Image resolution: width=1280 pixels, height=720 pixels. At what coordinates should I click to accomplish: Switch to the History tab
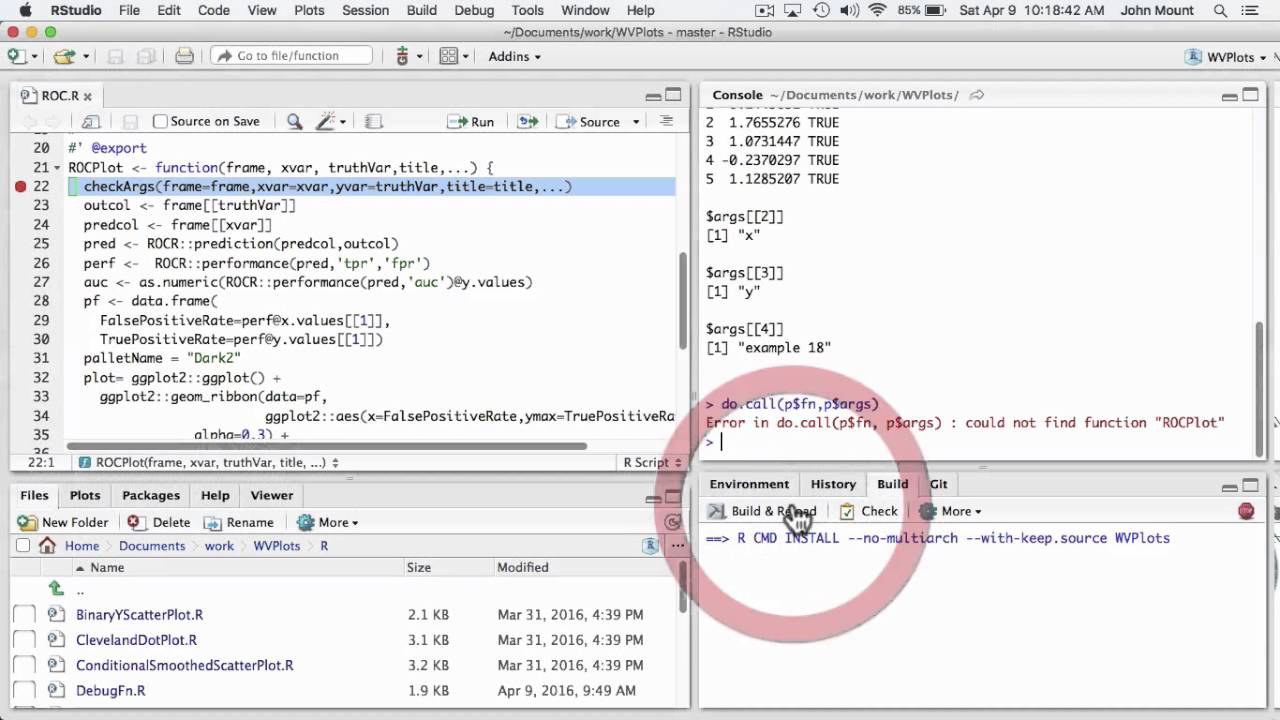click(x=833, y=484)
